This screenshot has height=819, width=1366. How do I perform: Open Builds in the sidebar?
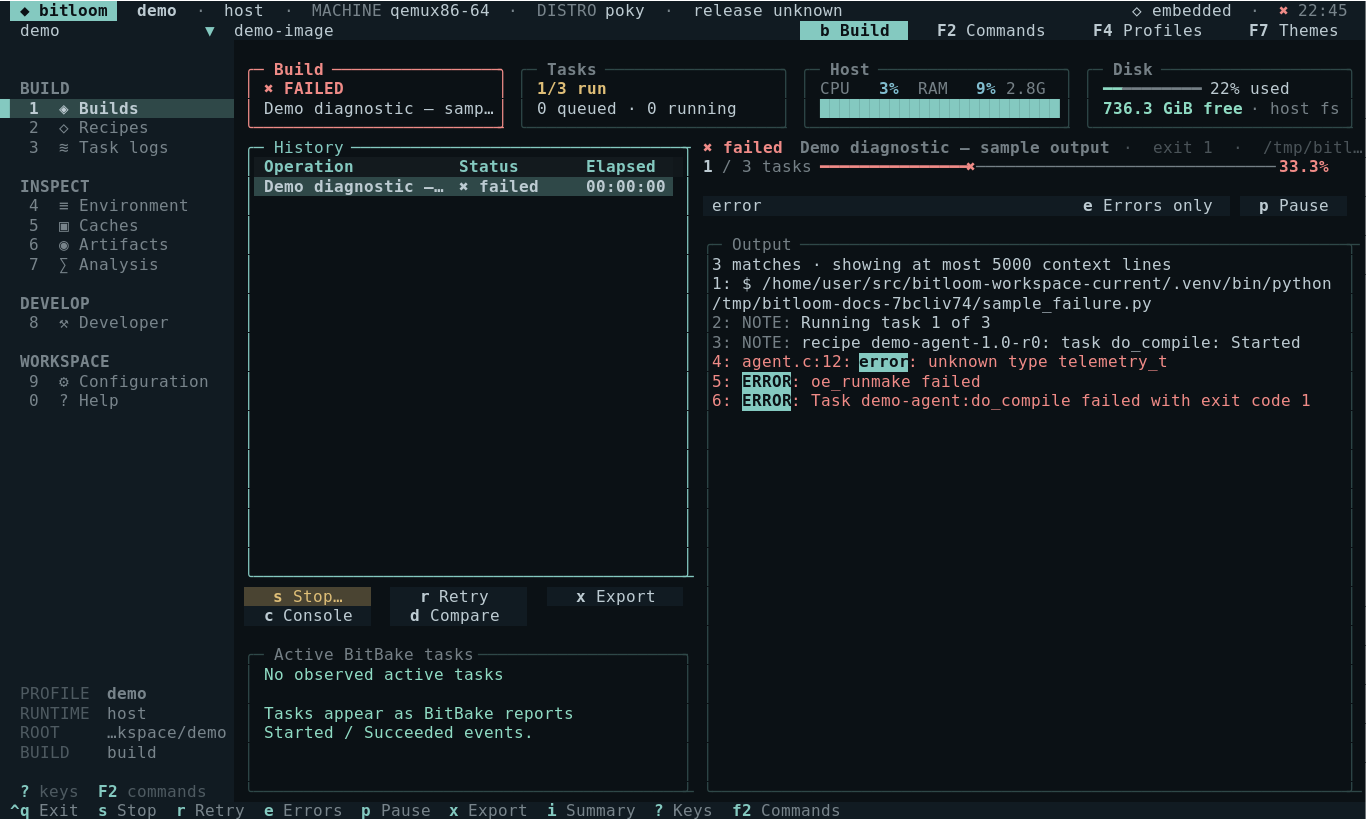click(x=117, y=108)
